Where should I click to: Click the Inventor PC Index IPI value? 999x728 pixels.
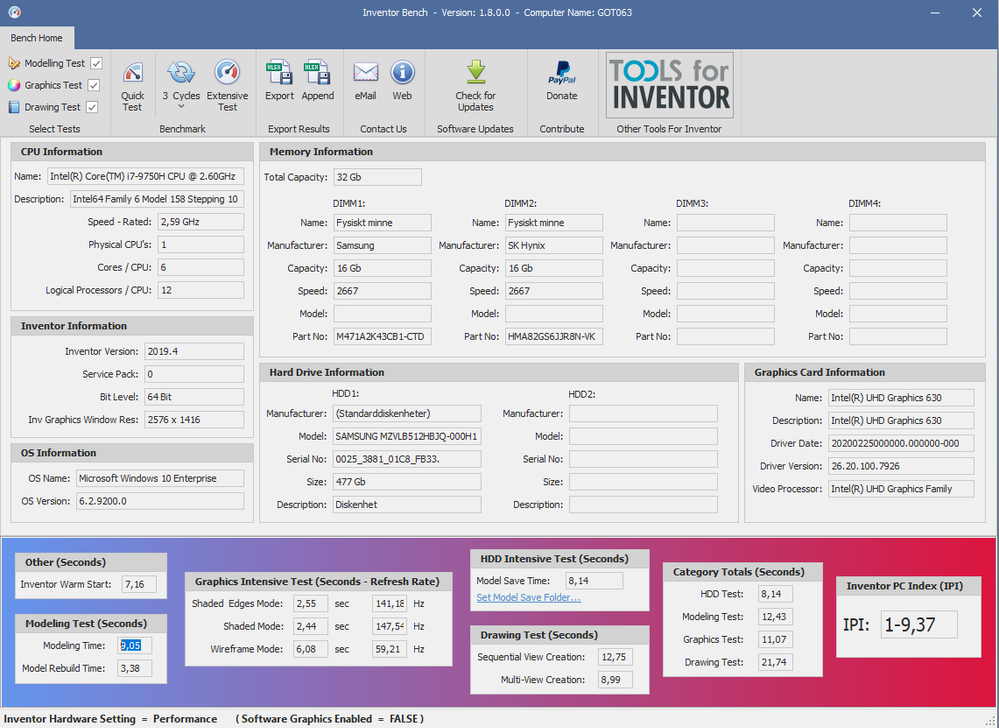point(919,625)
